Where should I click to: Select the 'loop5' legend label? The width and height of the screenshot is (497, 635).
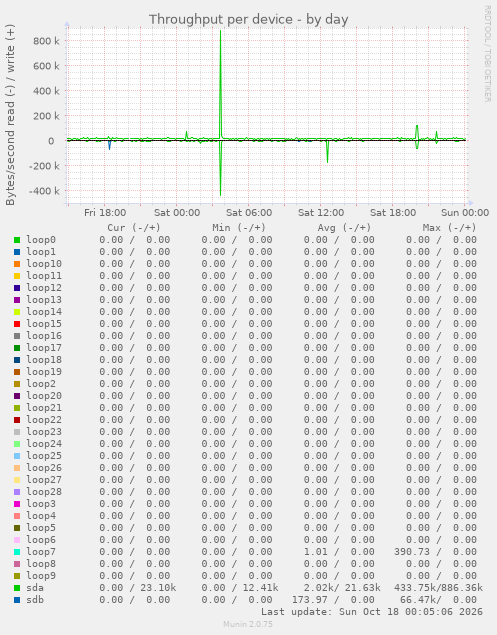(x=41, y=528)
